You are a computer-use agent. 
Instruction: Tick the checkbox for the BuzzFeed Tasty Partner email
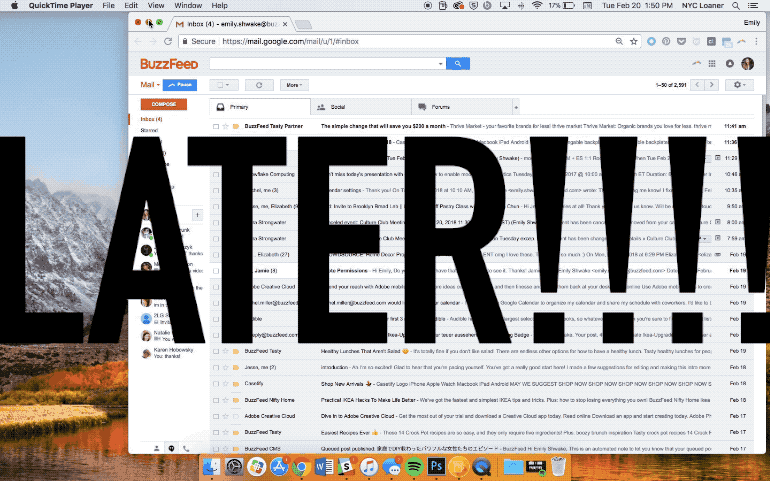pyautogui.click(x=216, y=126)
